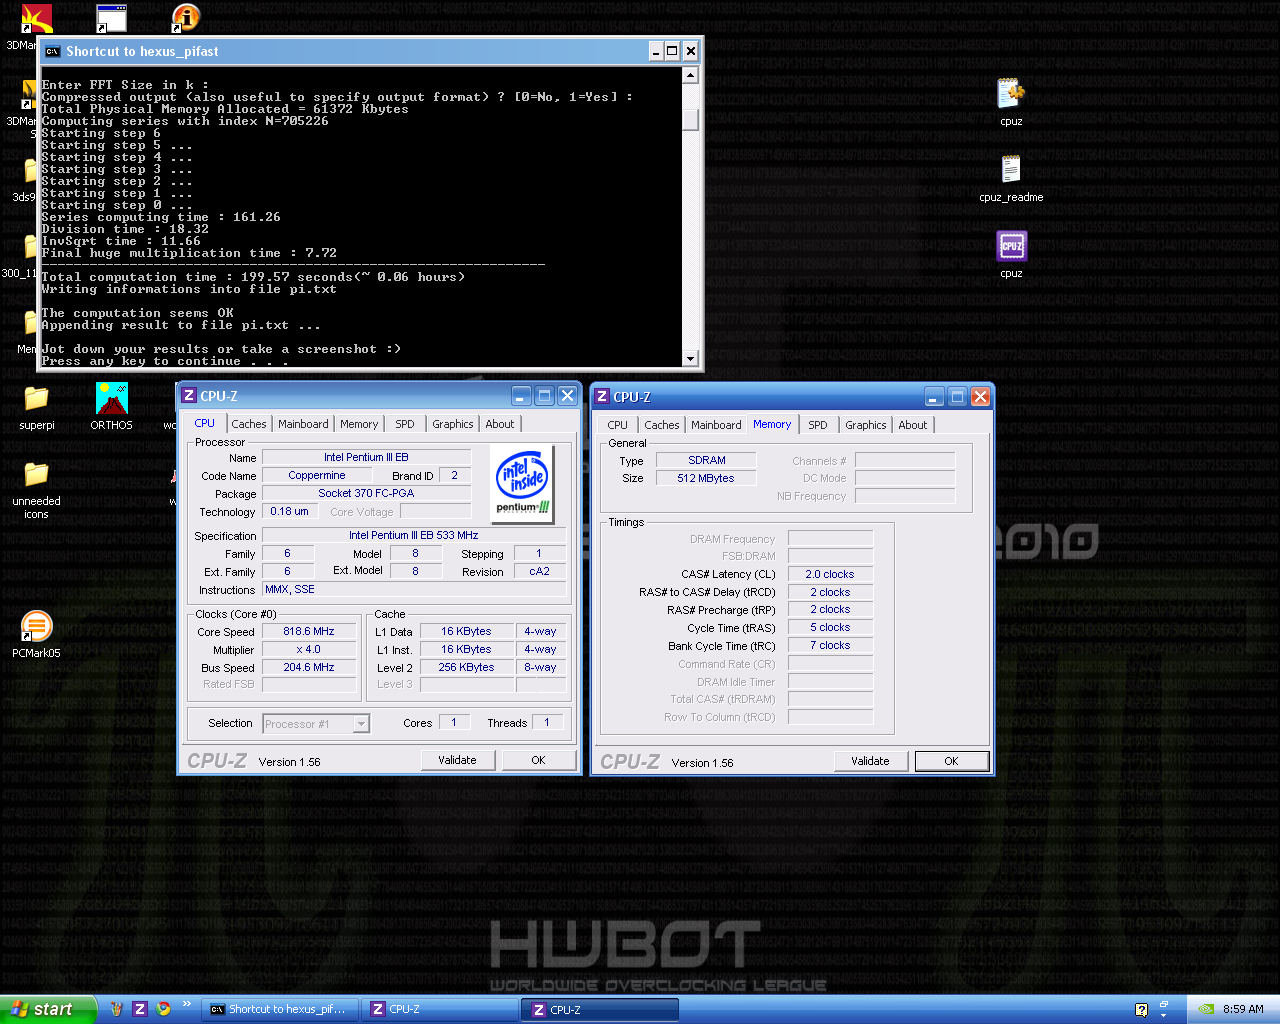The height and width of the screenshot is (1024, 1280).
Task: Expand the quick launch overflow chevron
Action: [187, 1004]
